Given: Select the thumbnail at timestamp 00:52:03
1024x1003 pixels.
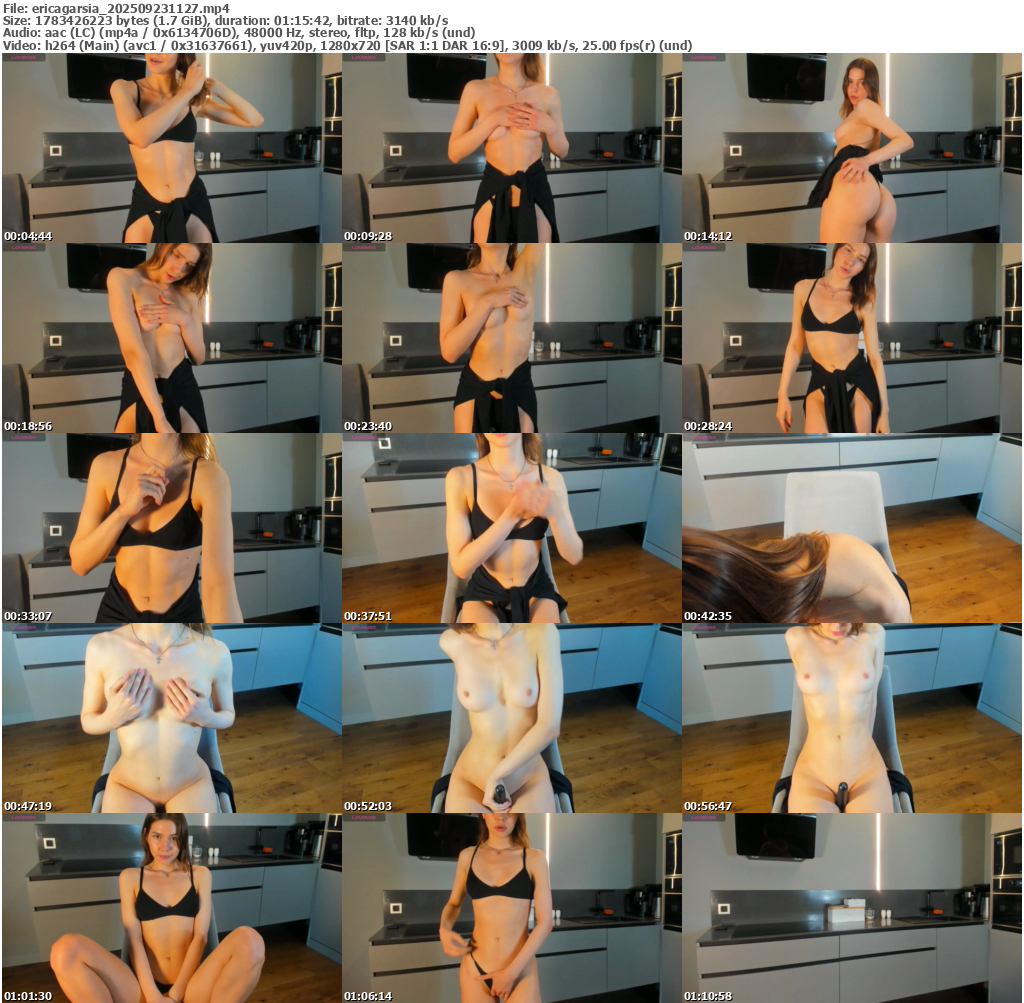Looking at the screenshot, I should (x=511, y=718).
